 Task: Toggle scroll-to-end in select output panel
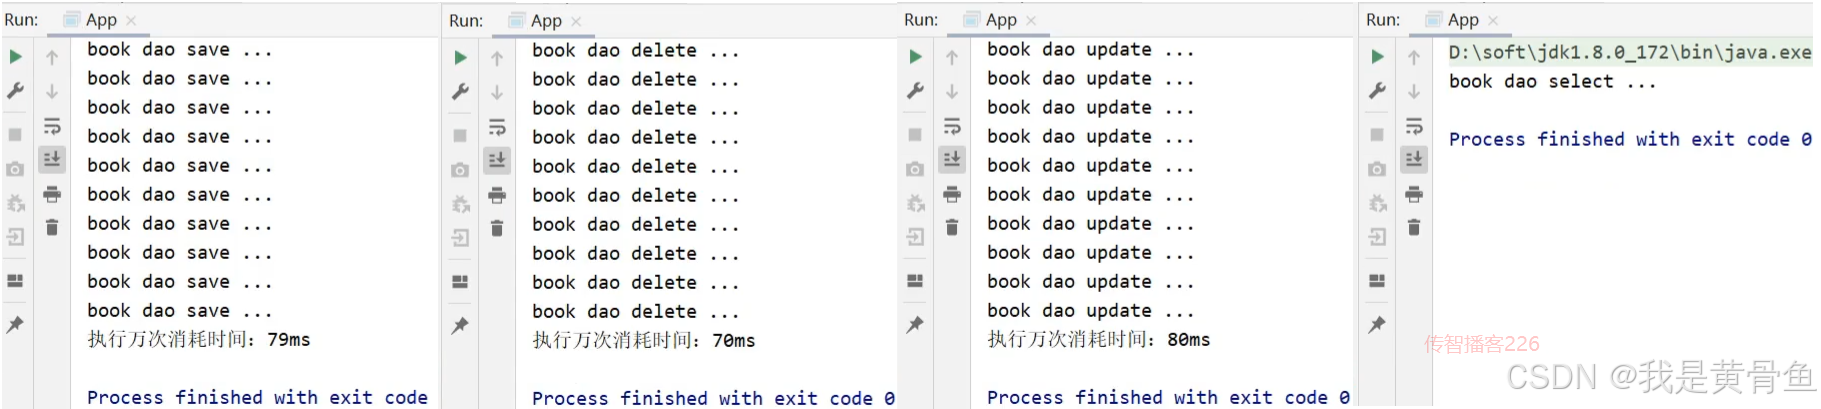[x=1414, y=158]
